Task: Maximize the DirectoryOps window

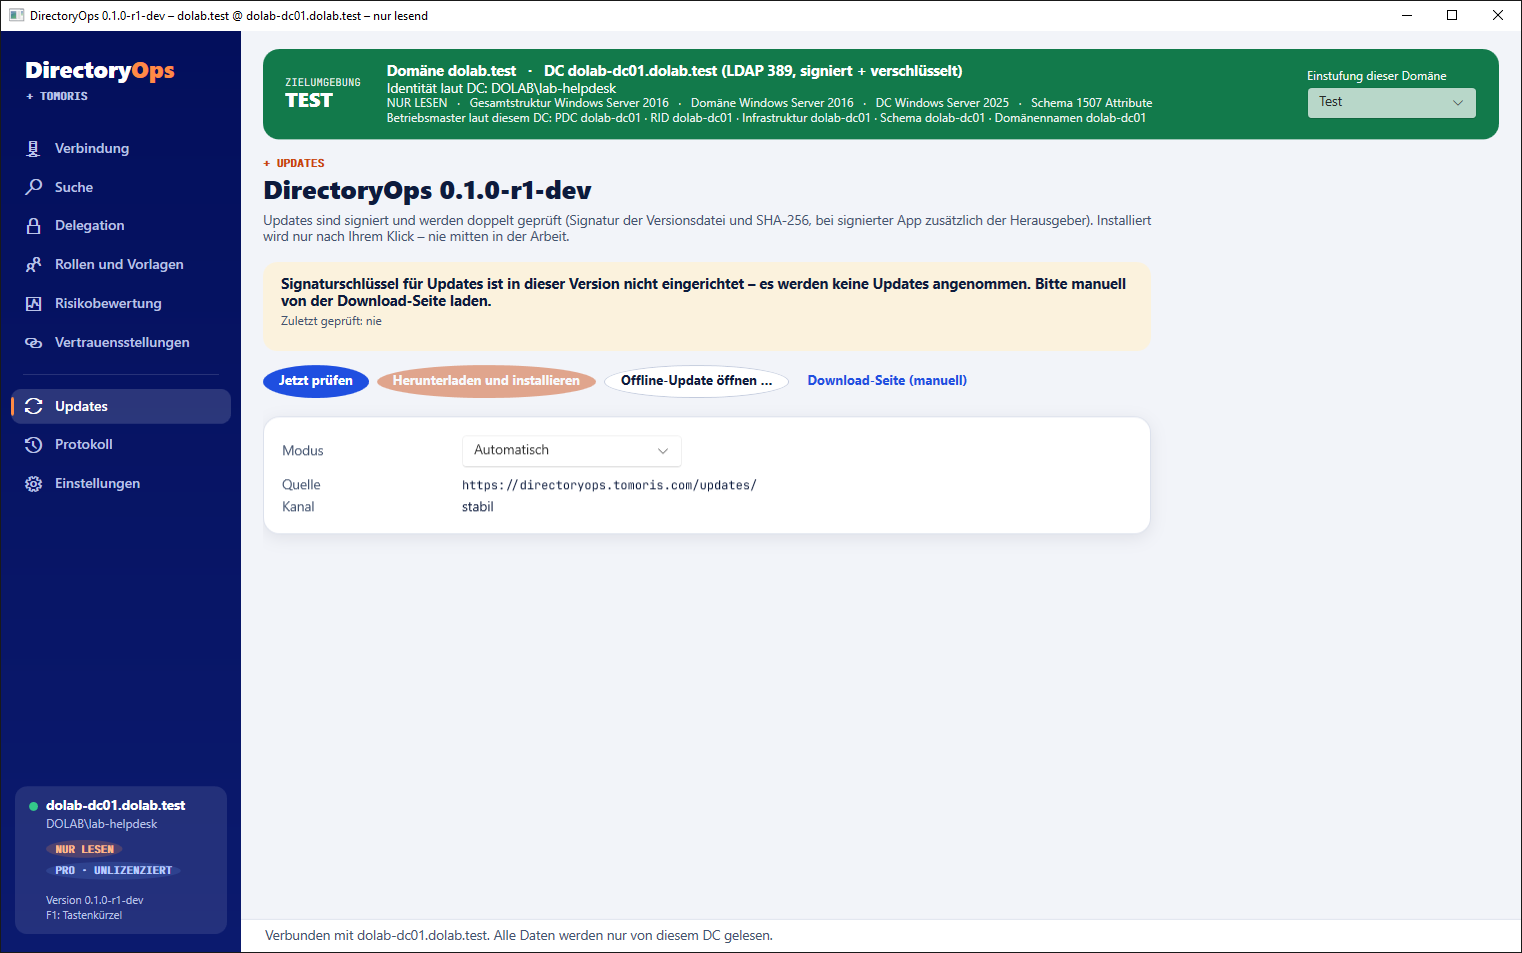Action: [x=1452, y=15]
